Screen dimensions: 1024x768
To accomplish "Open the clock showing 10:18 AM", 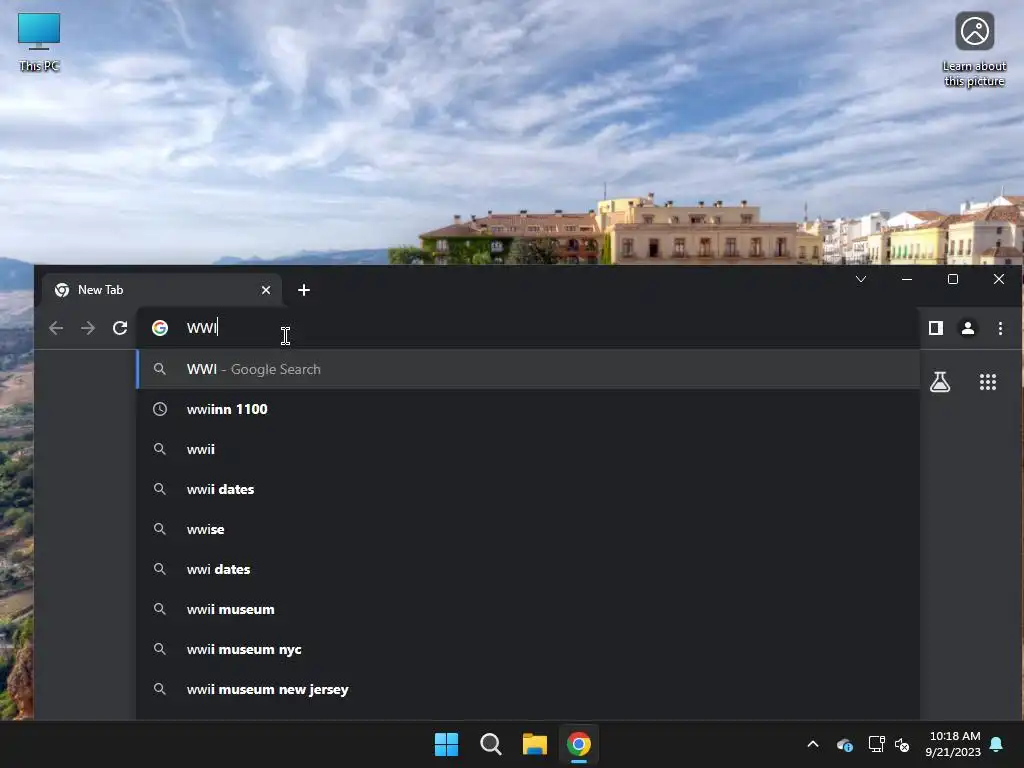I will click(953, 744).
